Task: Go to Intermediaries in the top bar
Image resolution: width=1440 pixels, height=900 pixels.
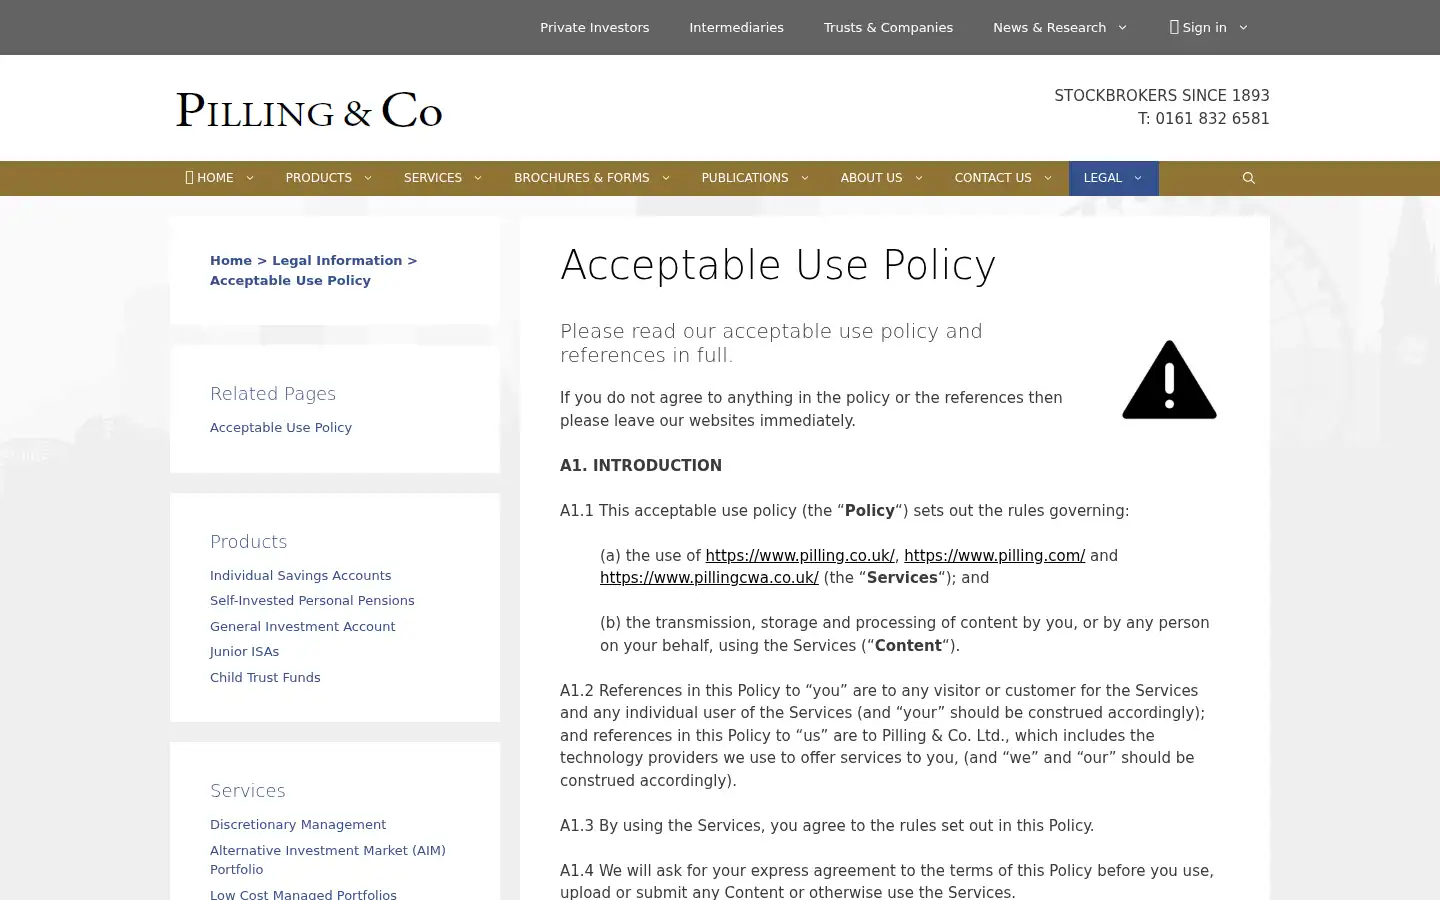Action: pyautogui.click(x=737, y=28)
